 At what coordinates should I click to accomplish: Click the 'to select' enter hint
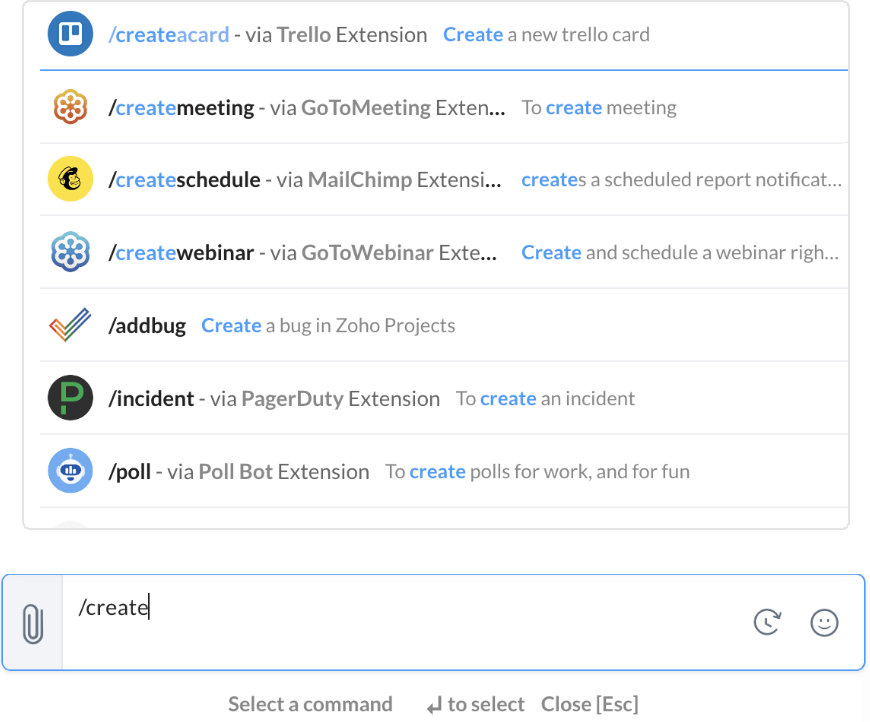[x=475, y=704]
